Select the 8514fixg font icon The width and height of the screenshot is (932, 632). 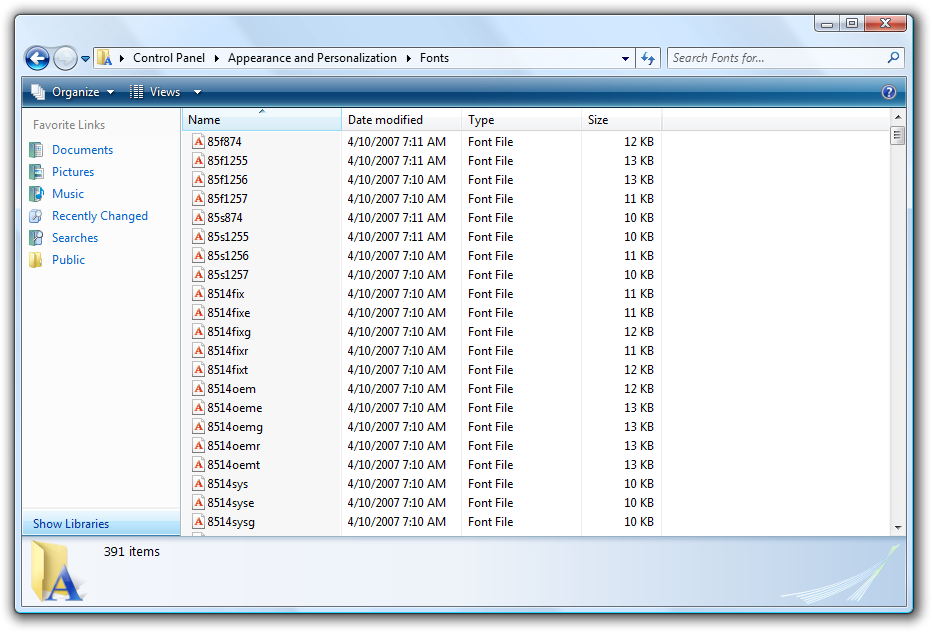point(199,332)
